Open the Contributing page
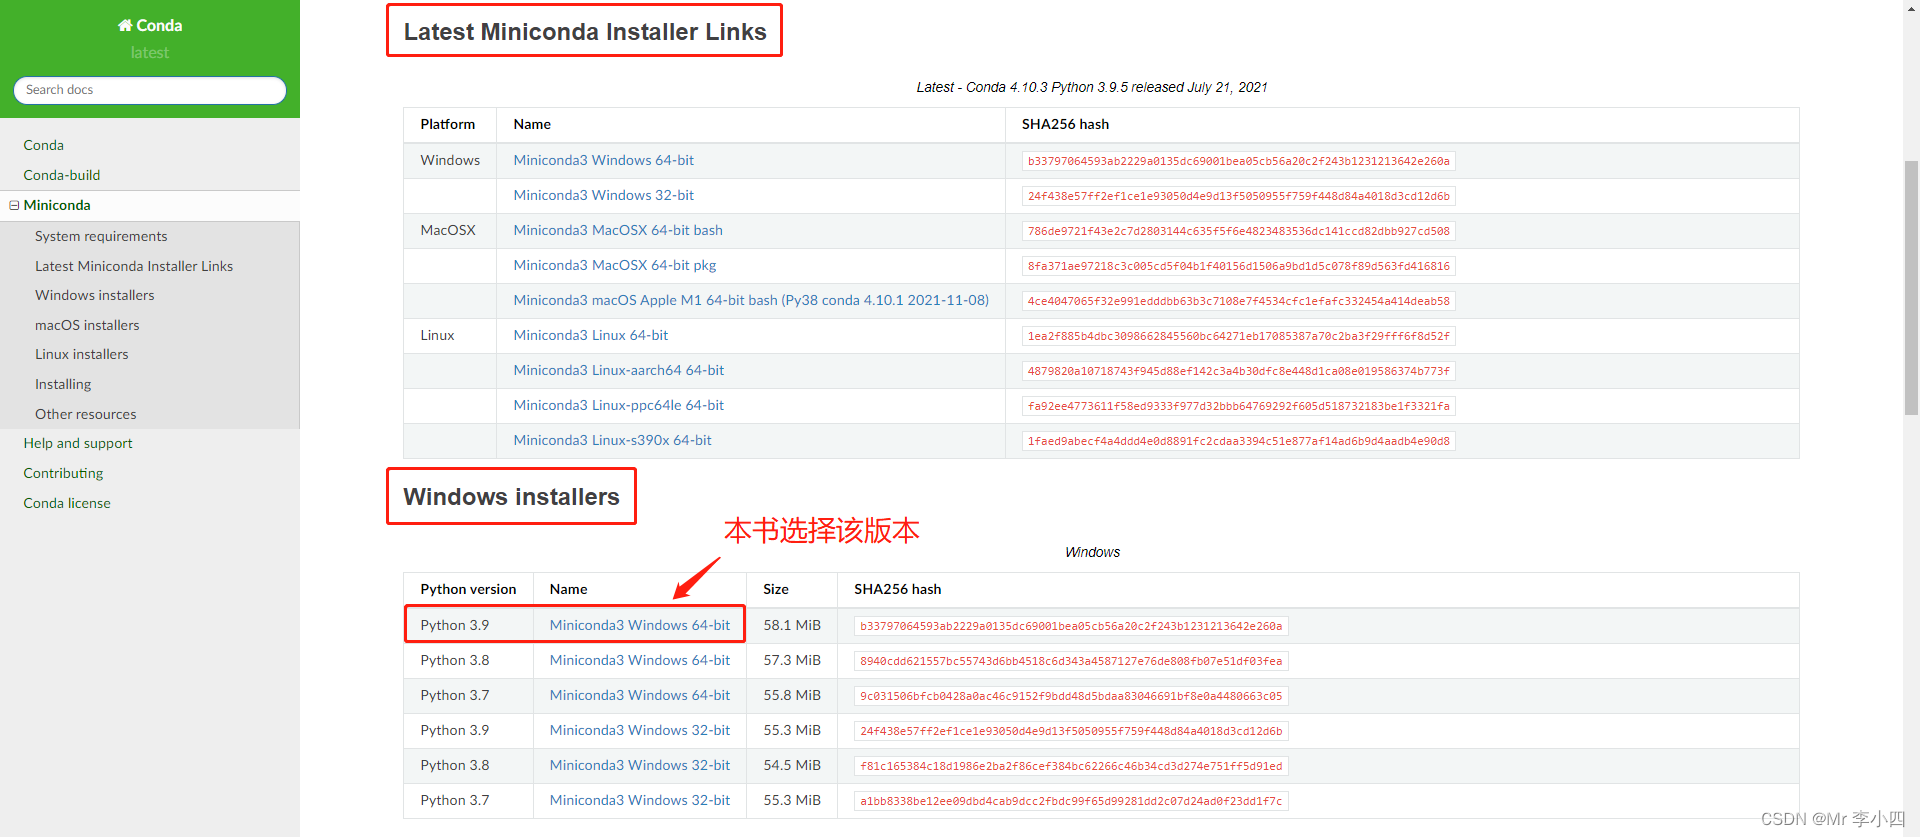1920x837 pixels. pyautogui.click(x=63, y=473)
